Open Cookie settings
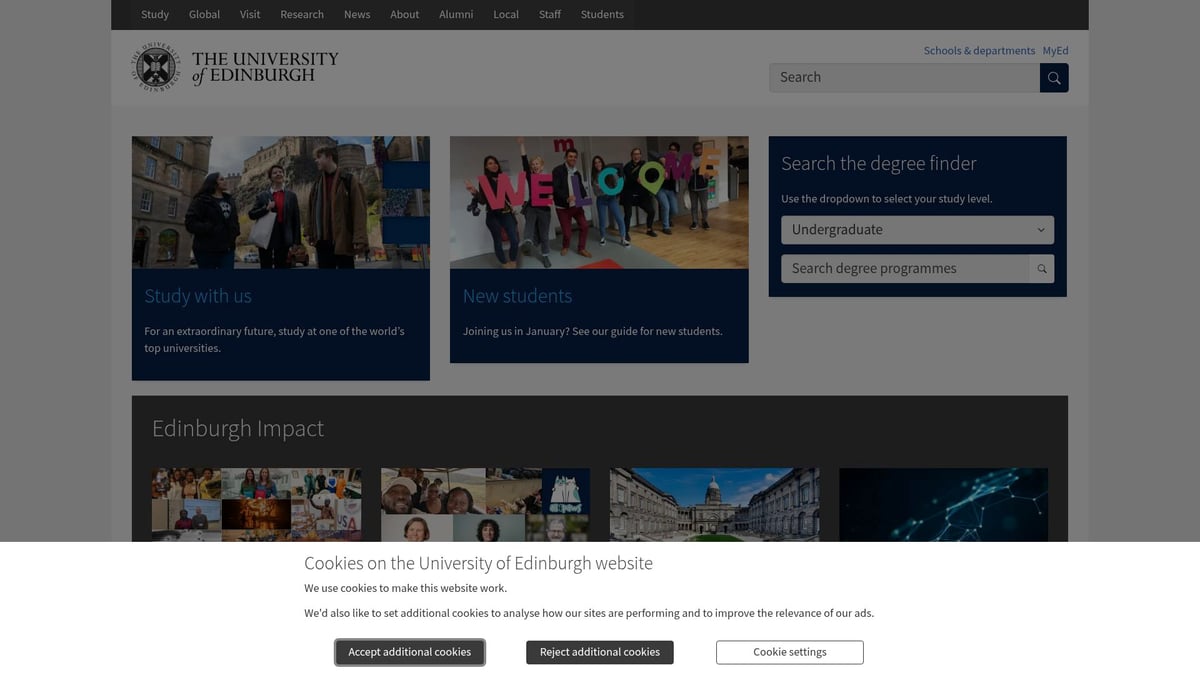1200x675 pixels. click(x=790, y=652)
